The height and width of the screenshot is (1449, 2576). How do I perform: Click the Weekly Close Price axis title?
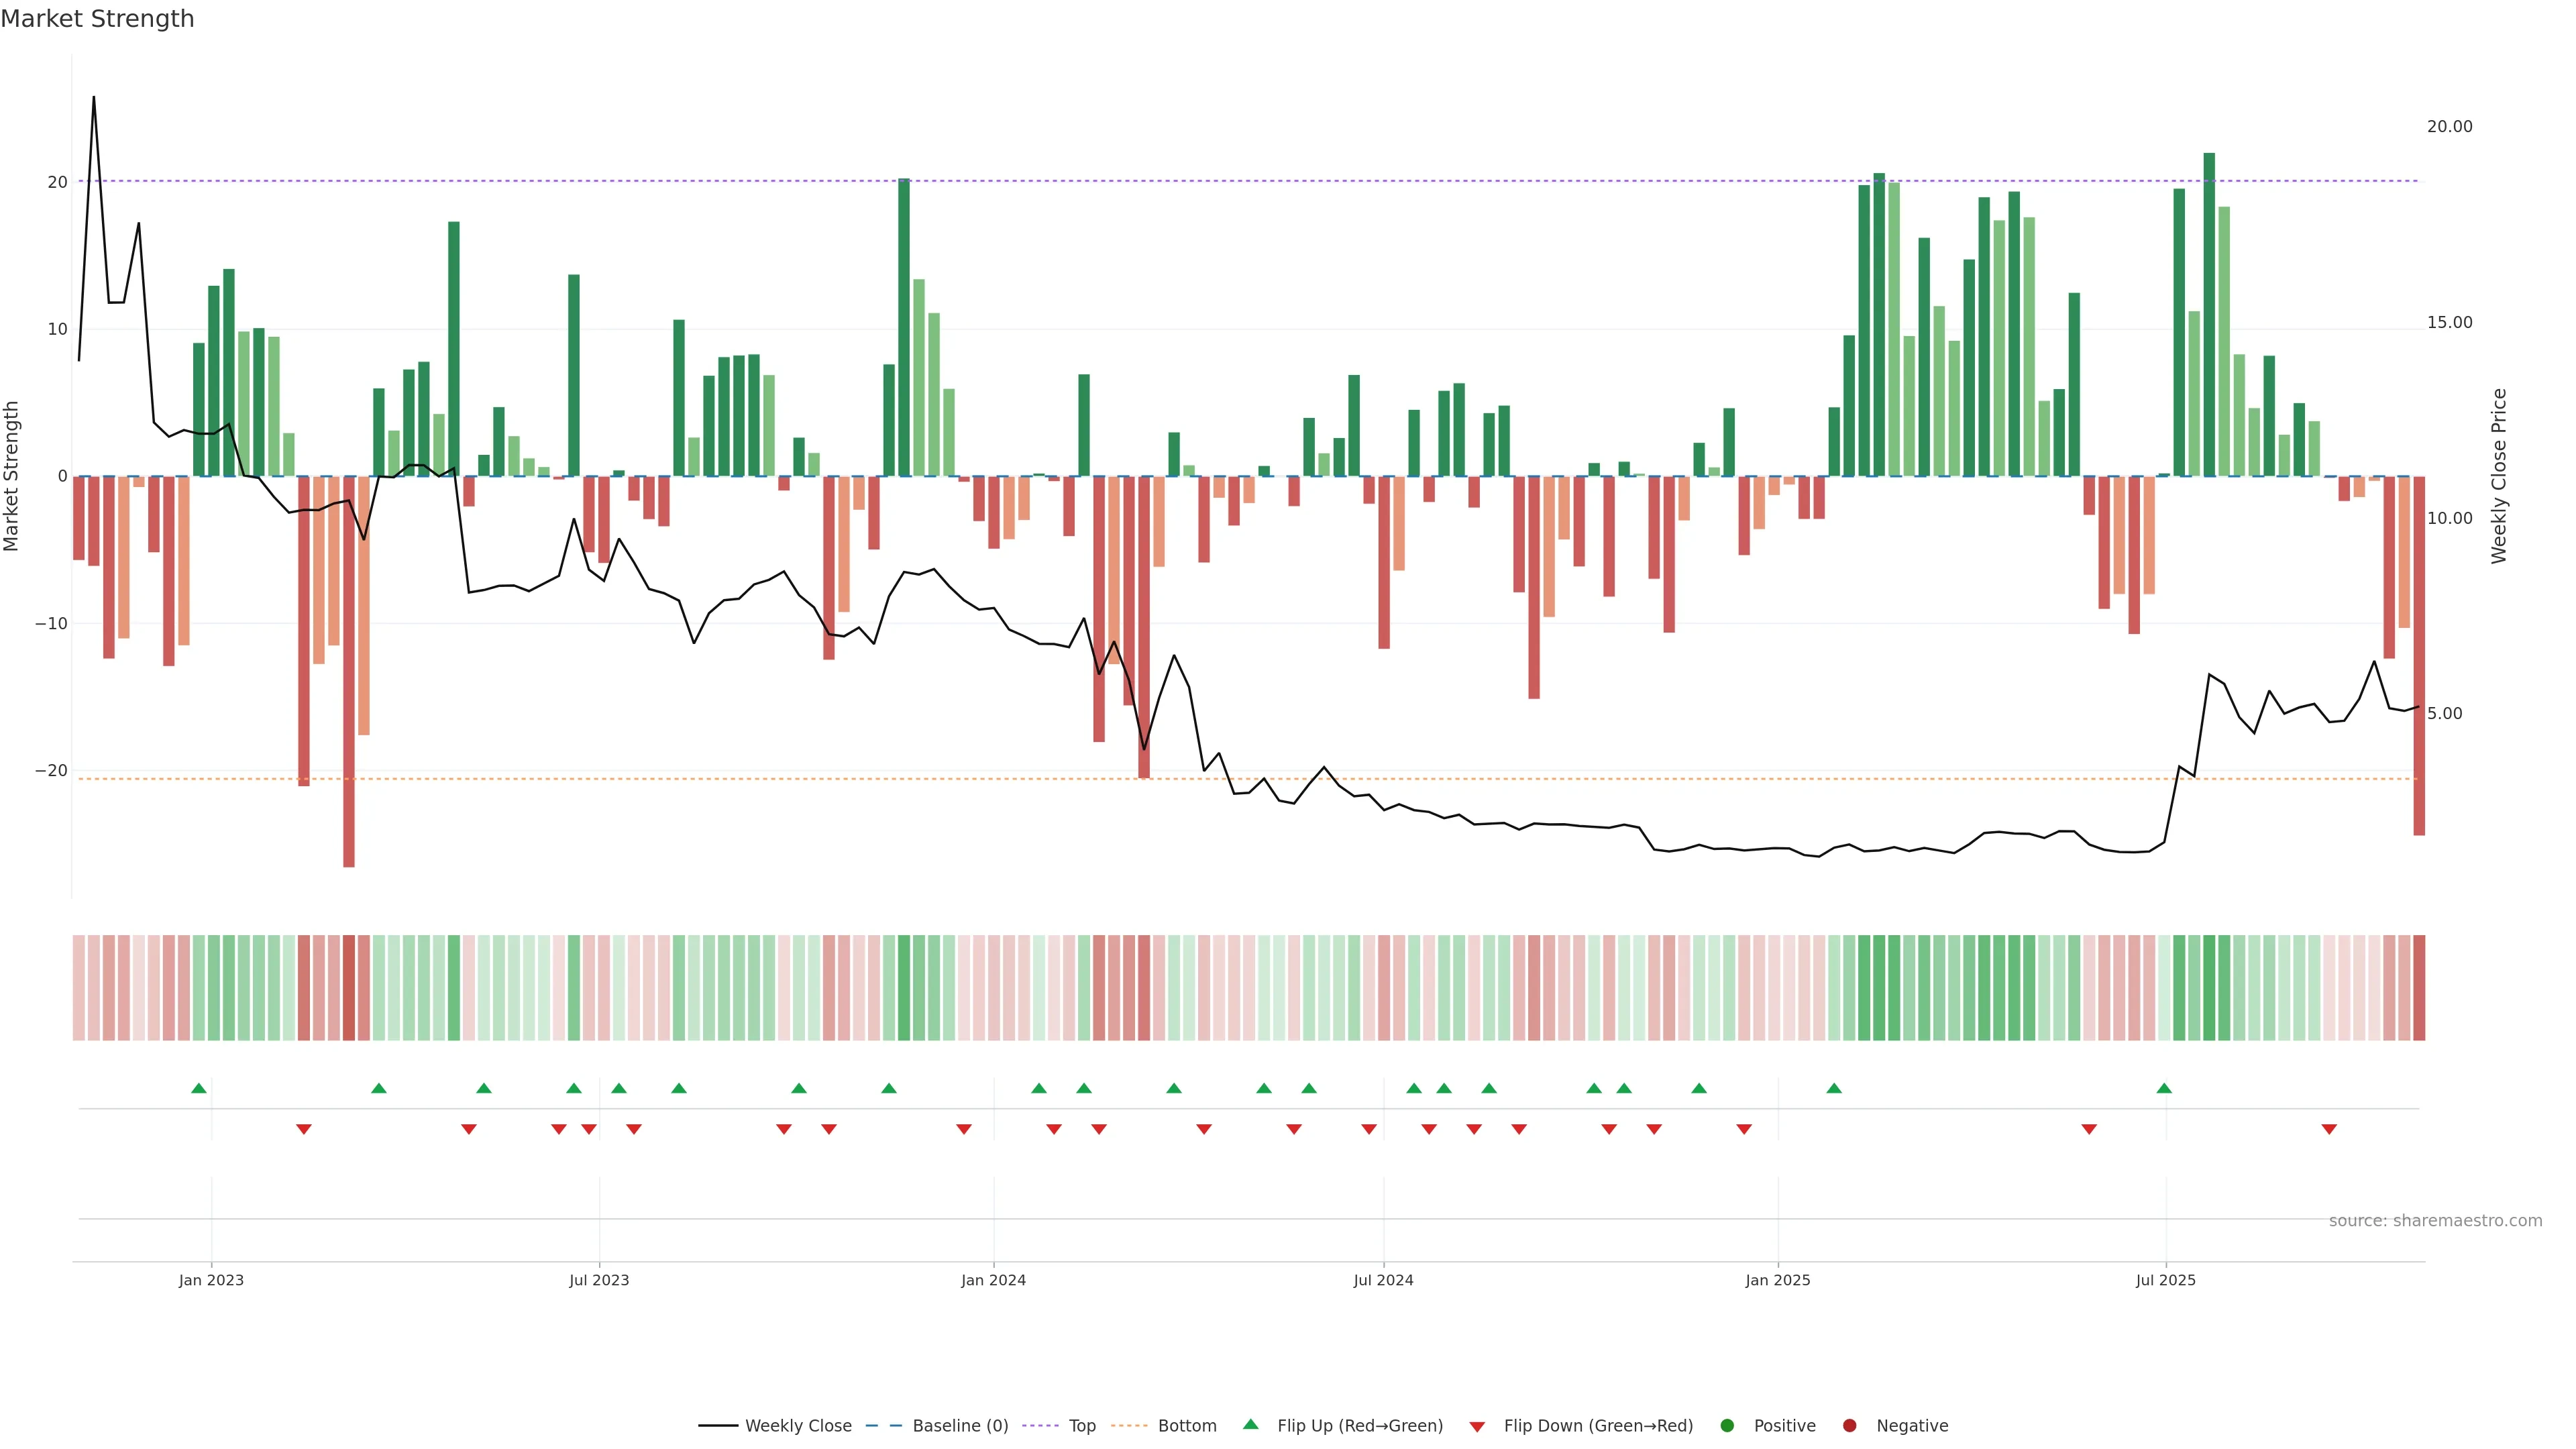point(2499,476)
